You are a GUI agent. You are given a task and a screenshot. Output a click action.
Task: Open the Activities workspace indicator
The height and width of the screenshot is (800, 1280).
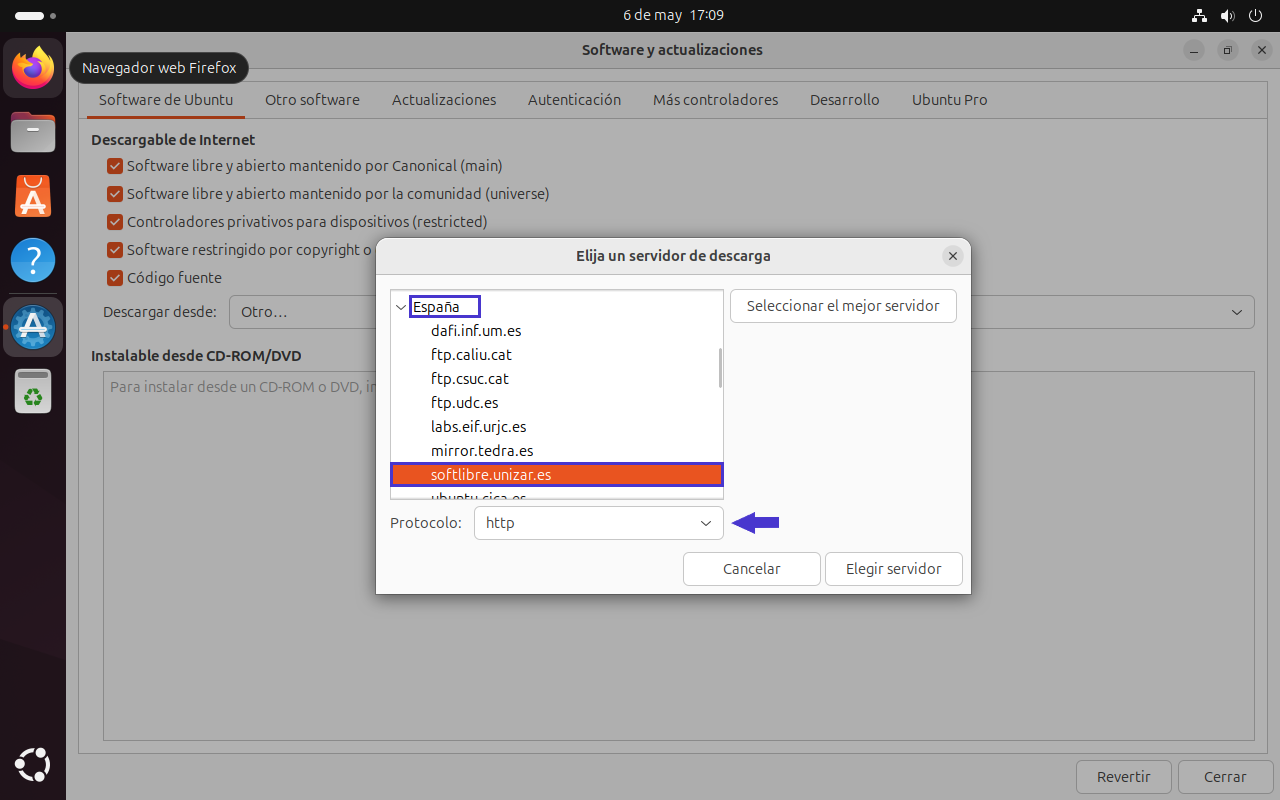[36, 16]
